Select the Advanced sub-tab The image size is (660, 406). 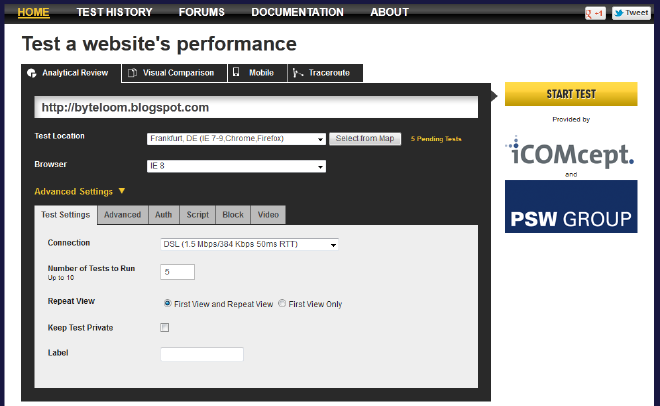[x=122, y=215]
